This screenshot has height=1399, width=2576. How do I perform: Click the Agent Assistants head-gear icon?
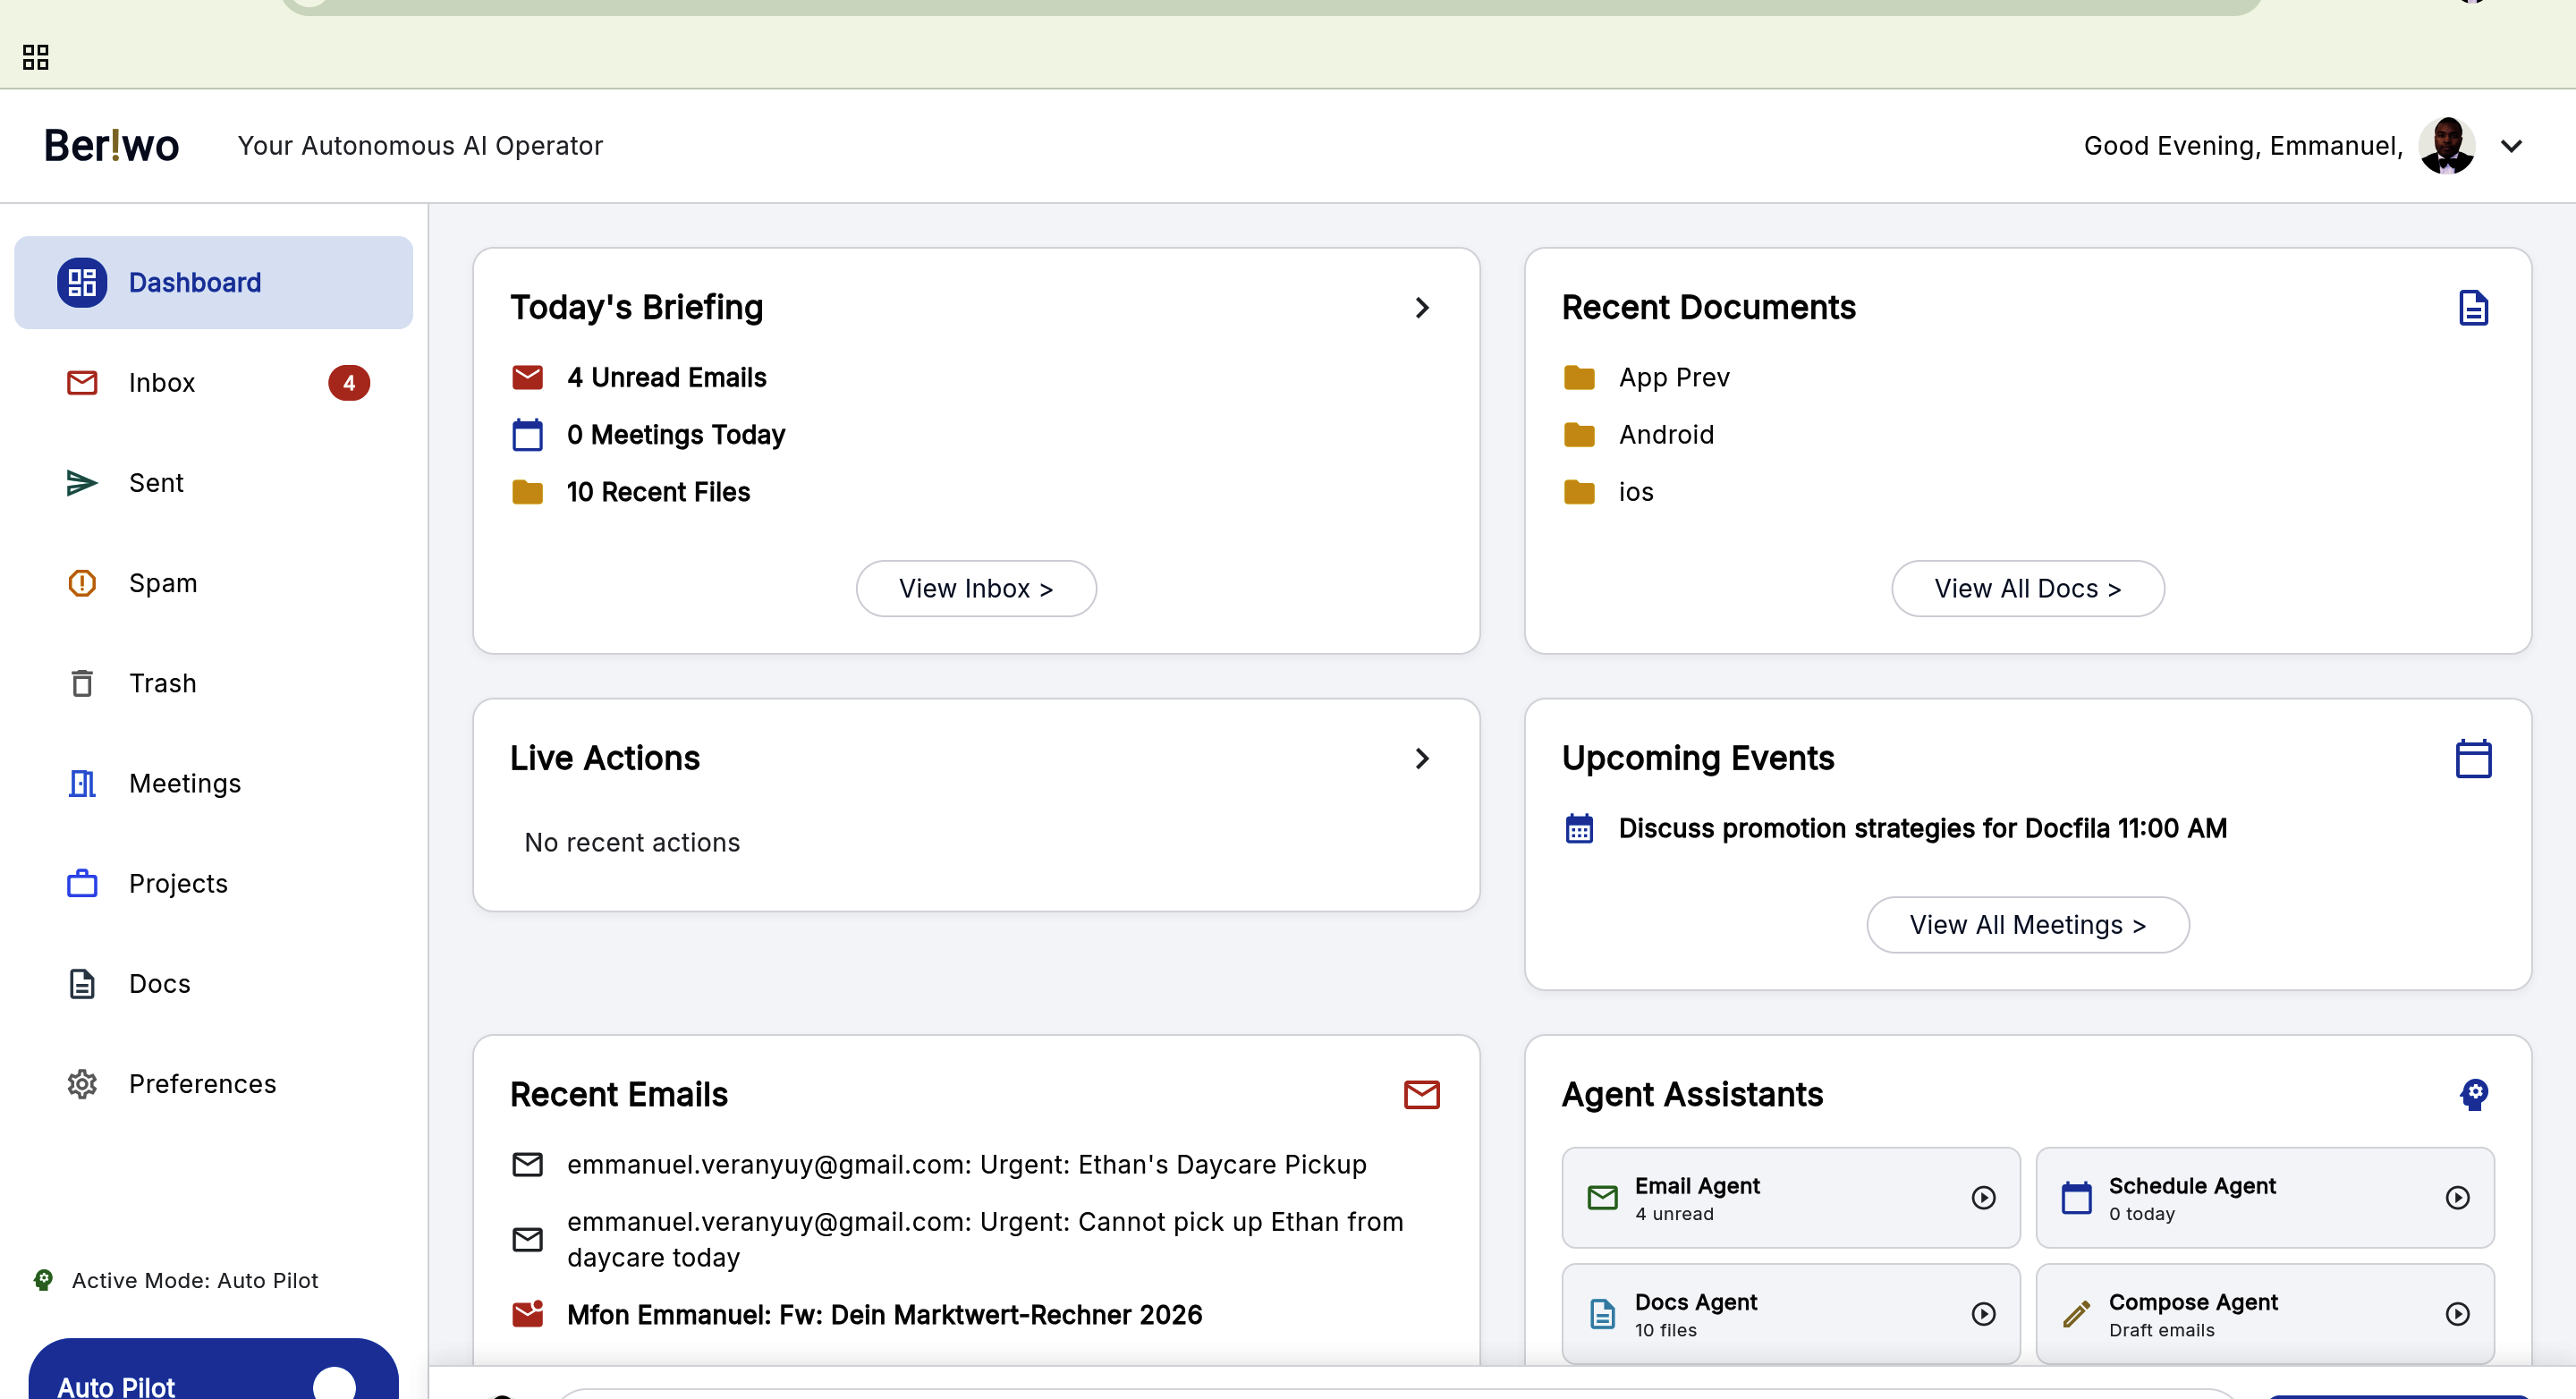(x=2473, y=1094)
